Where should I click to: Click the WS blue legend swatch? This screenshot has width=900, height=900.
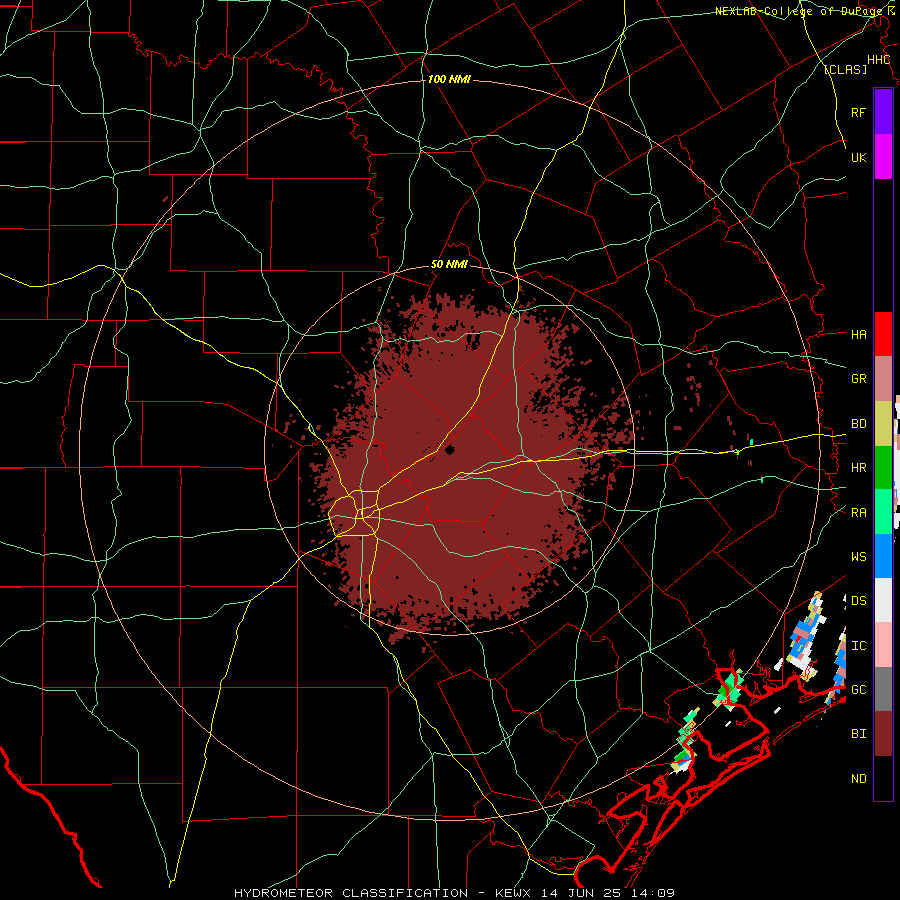coord(883,556)
